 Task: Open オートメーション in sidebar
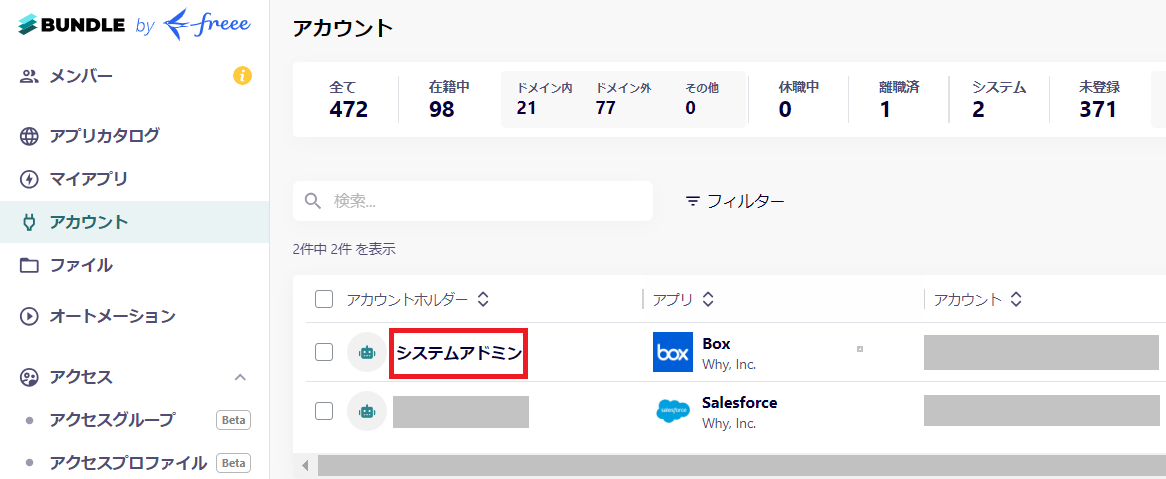112,316
